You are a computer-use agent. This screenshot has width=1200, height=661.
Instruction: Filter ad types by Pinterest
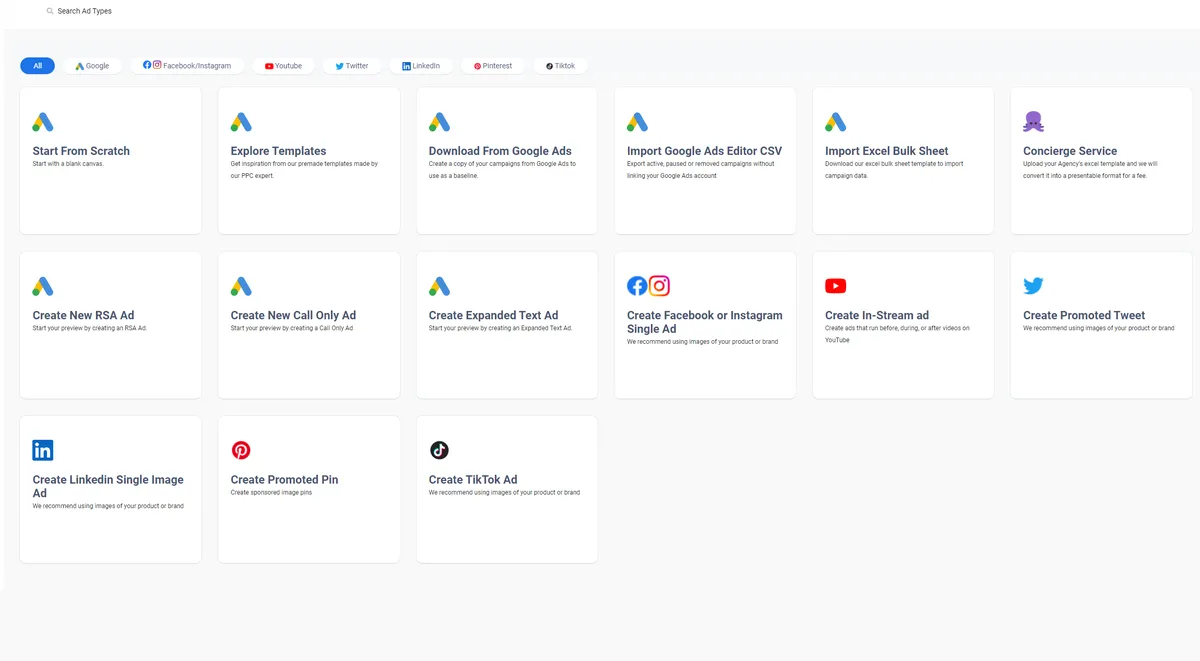(493, 66)
